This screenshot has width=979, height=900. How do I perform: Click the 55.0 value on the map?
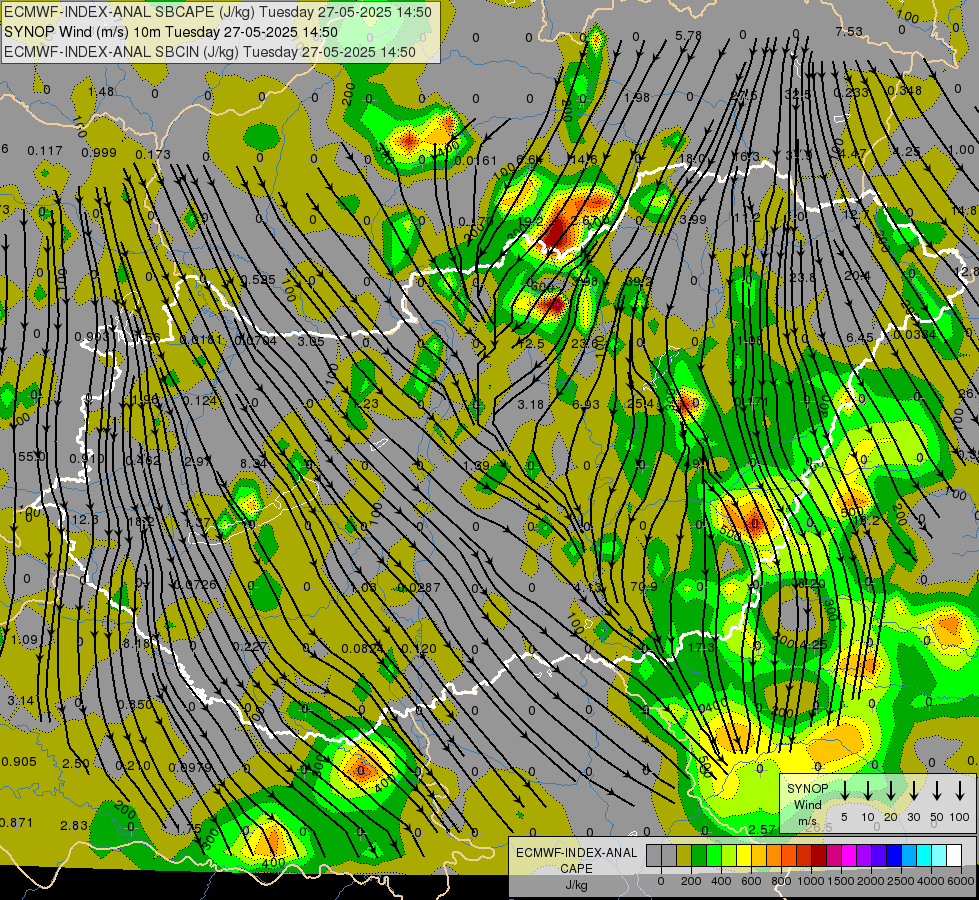pyautogui.click(x=31, y=457)
